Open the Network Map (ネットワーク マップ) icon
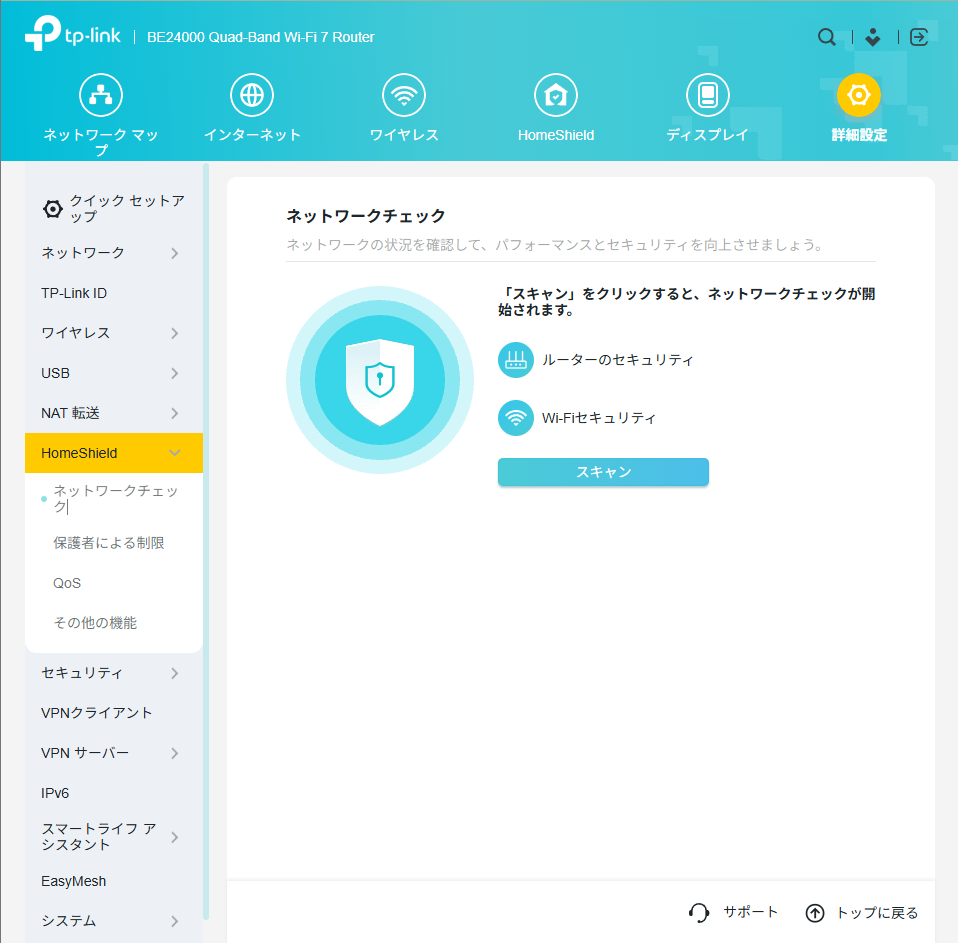This screenshot has height=943, width=958. (101, 95)
